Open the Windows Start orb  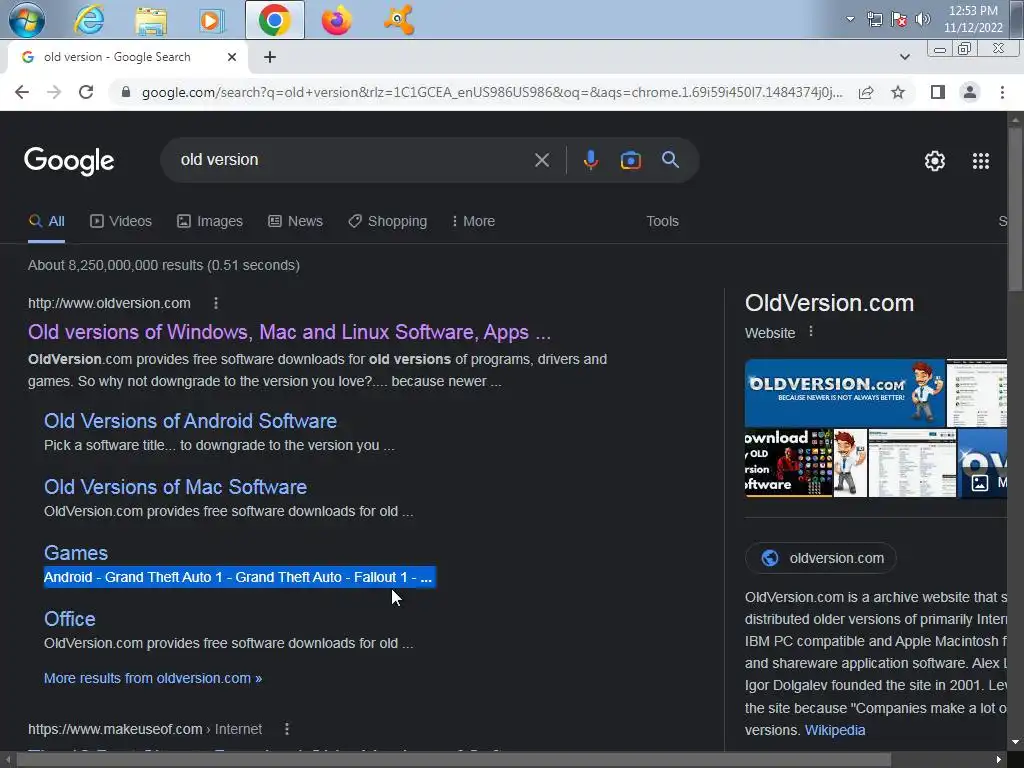pos(27,20)
